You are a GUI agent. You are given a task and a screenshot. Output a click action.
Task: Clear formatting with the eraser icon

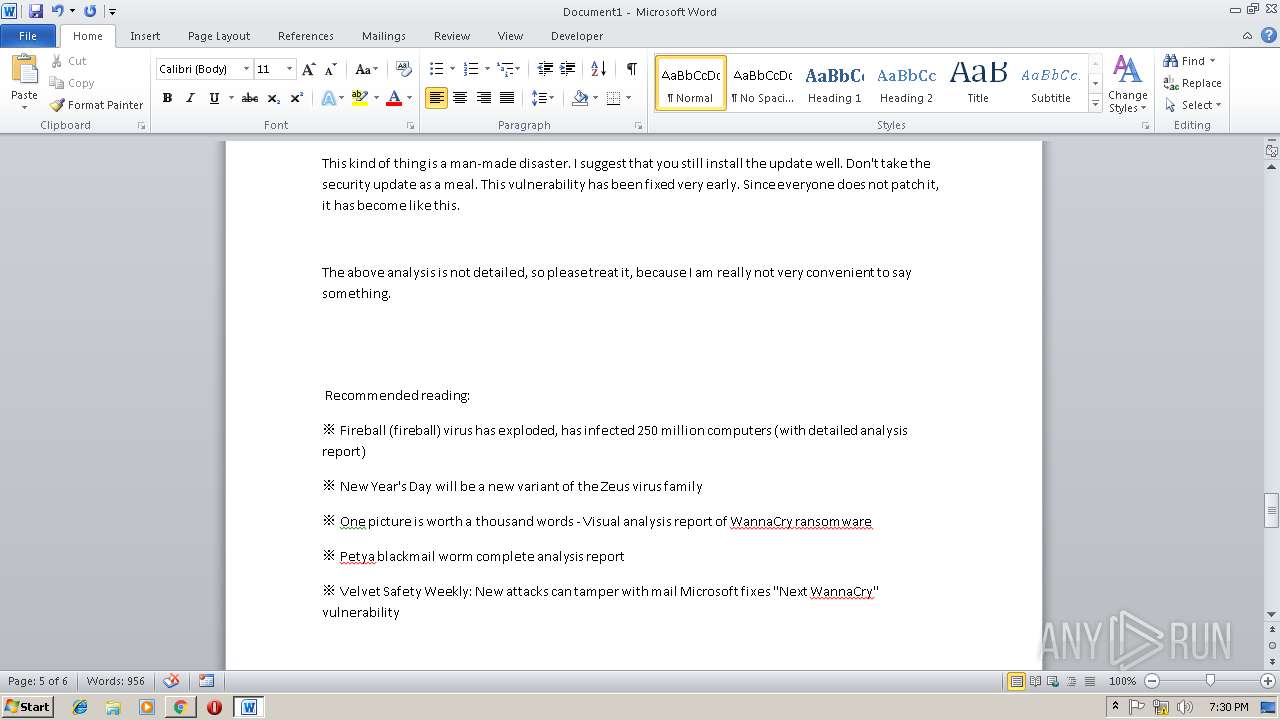[404, 69]
